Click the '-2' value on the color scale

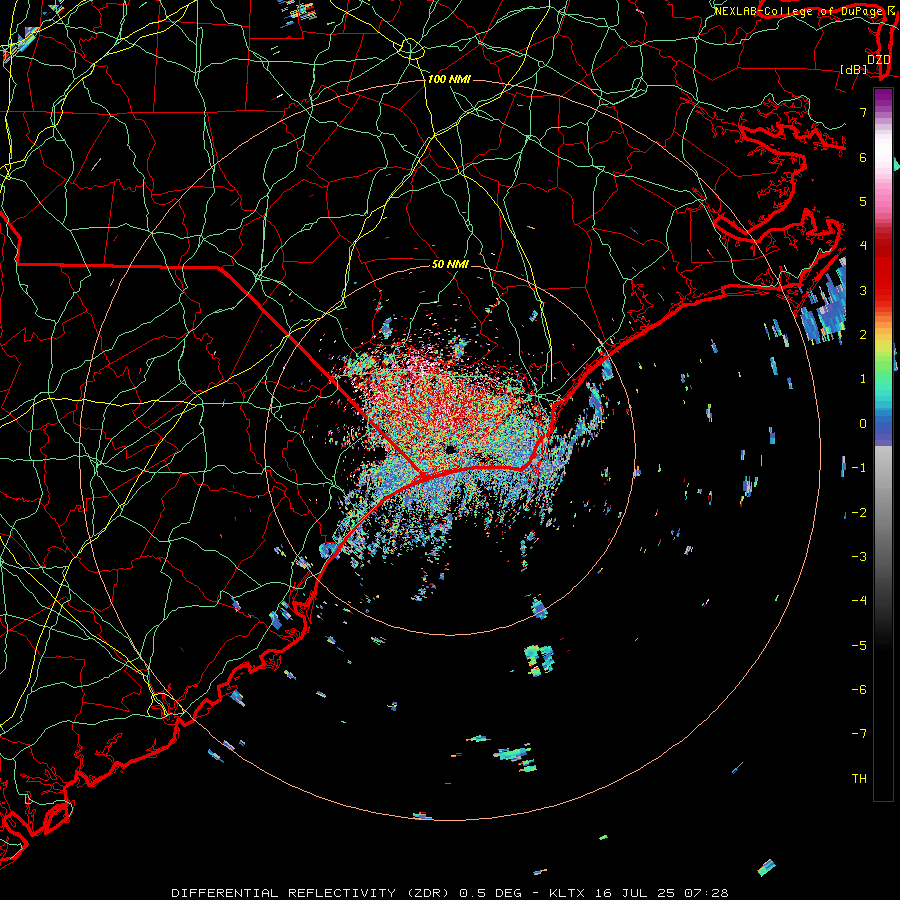pyautogui.click(x=859, y=513)
